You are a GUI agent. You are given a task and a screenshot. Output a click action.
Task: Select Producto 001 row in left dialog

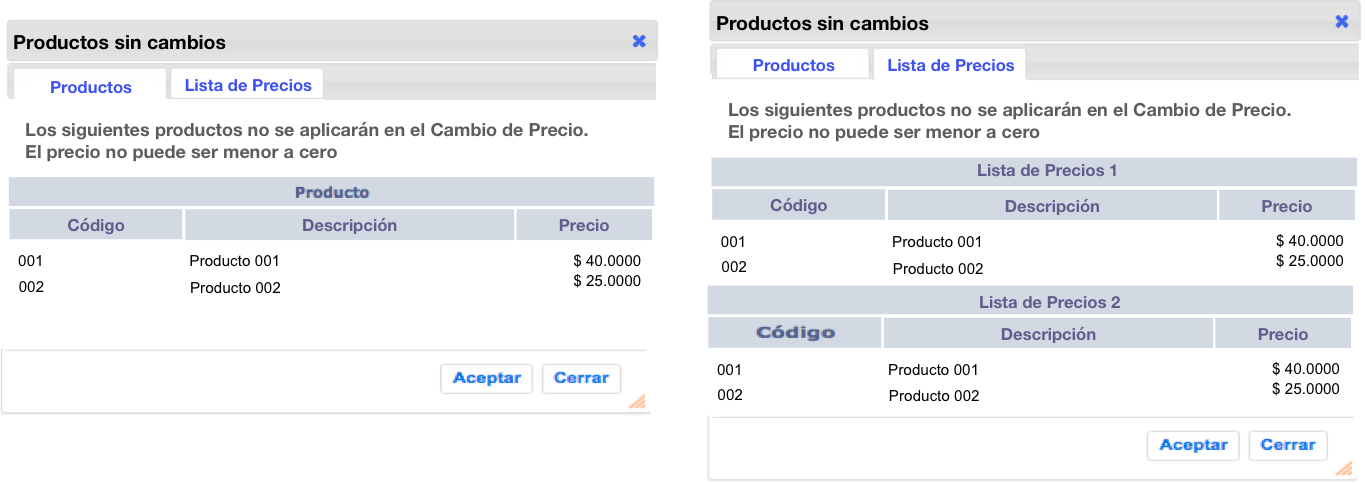tap(234, 261)
